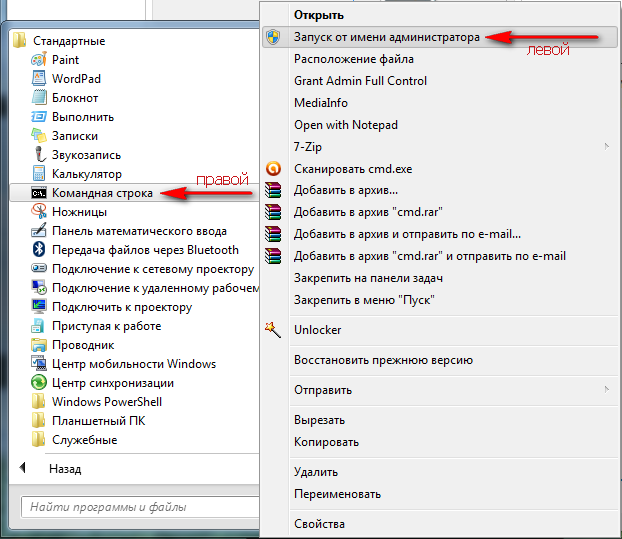This screenshot has height=539, width=622.
Task: Click the Unlocker wand icon
Action: point(273,329)
